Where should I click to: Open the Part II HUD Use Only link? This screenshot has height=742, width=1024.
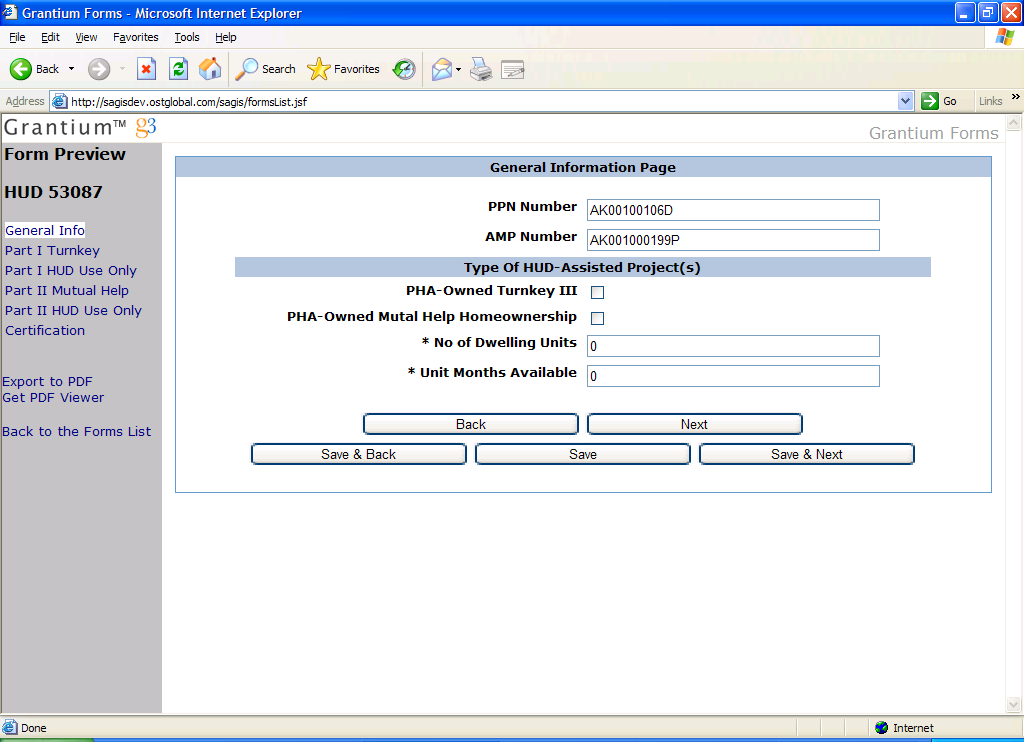click(73, 311)
